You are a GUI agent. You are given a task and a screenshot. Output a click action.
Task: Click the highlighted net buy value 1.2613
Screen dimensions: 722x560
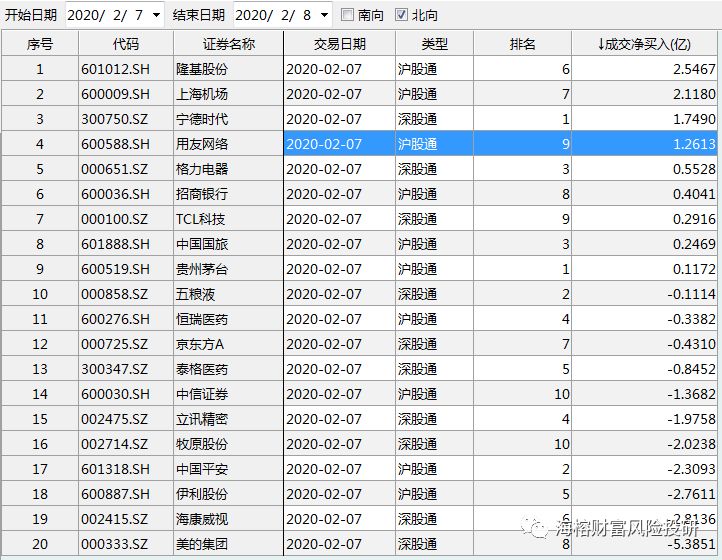coord(644,144)
